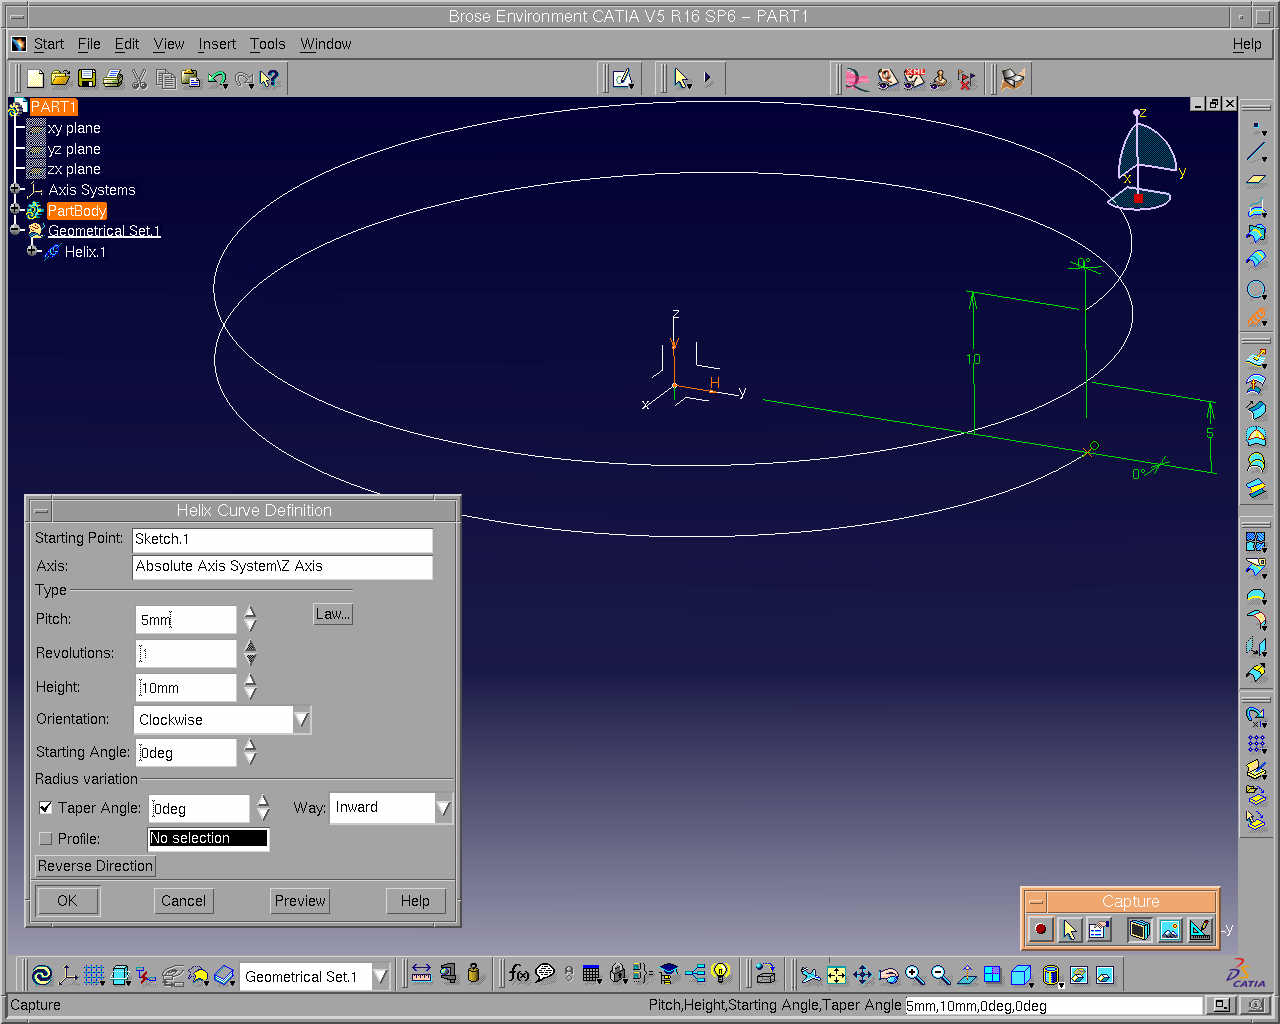Select zx plane in the tree
1280x1024 pixels.
(74, 169)
